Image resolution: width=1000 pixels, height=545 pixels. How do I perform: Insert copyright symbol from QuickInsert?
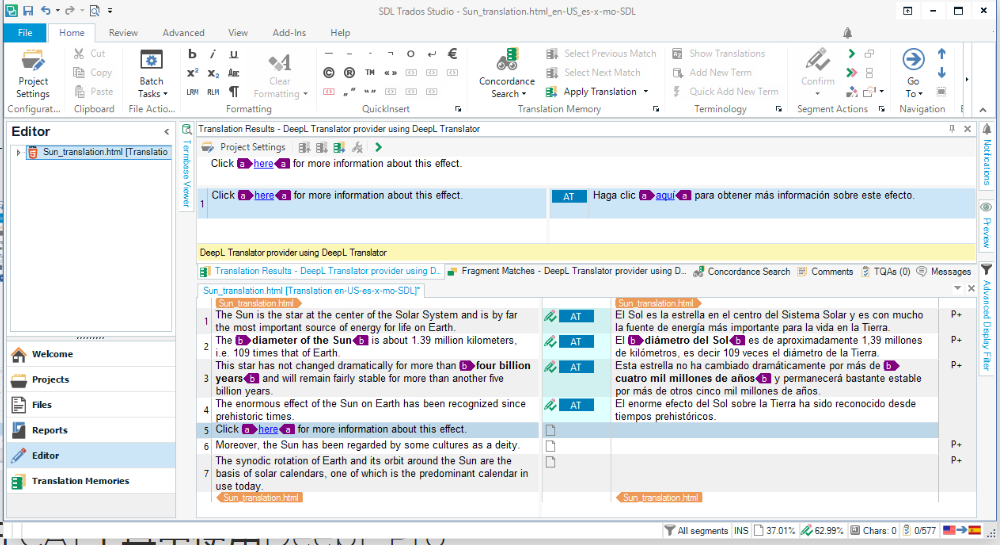[328, 73]
